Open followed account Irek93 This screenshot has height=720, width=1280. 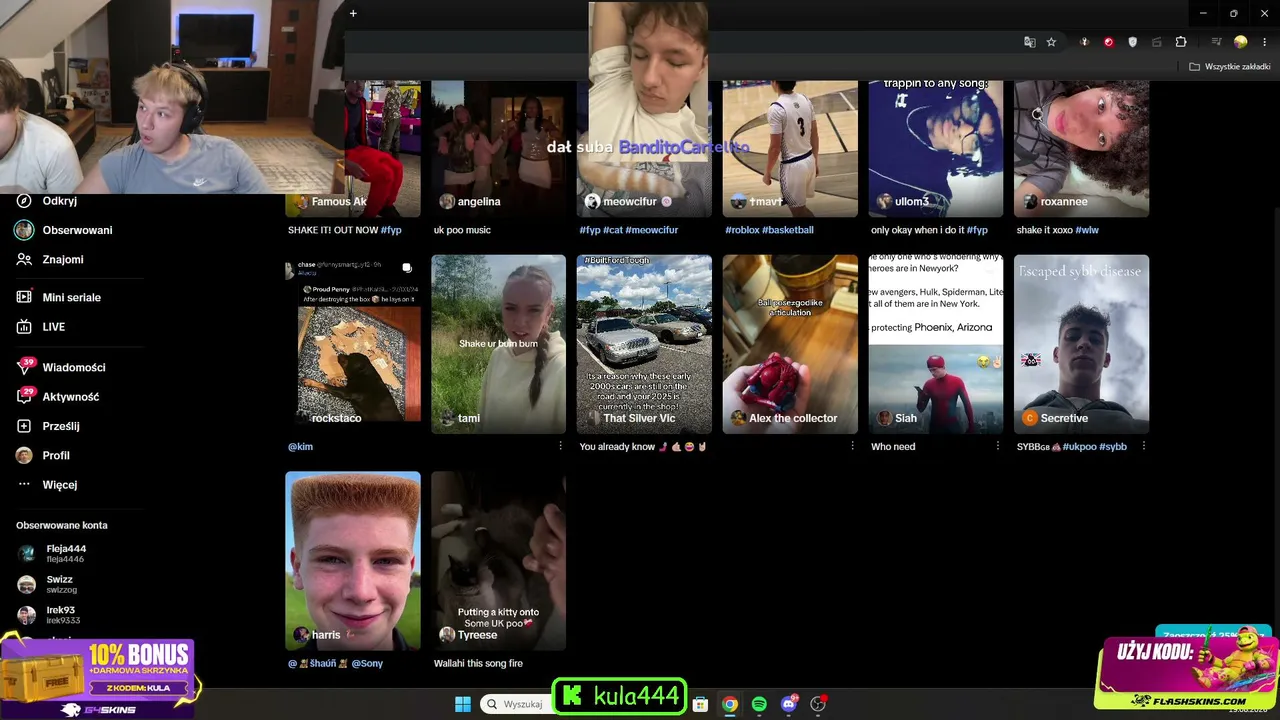[61, 615]
